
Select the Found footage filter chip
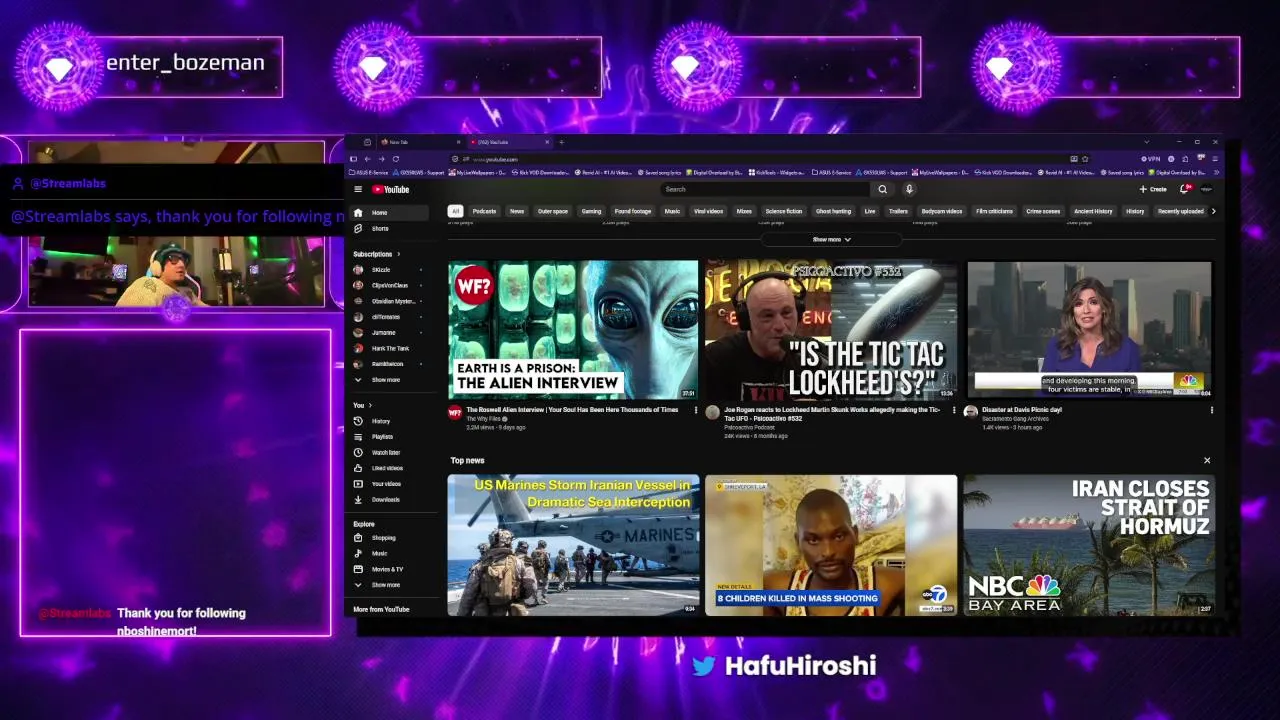click(x=633, y=211)
